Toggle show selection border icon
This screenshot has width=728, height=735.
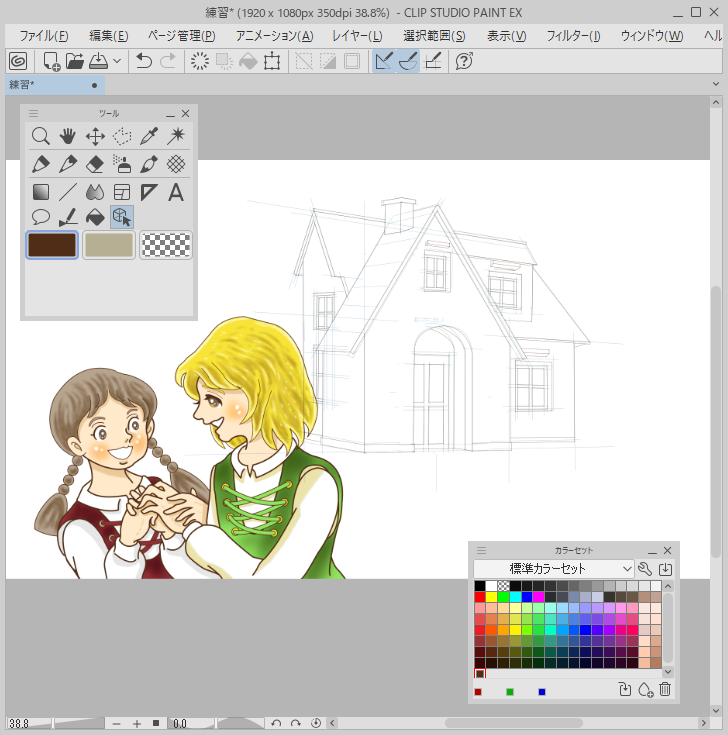[x=352, y=61]
